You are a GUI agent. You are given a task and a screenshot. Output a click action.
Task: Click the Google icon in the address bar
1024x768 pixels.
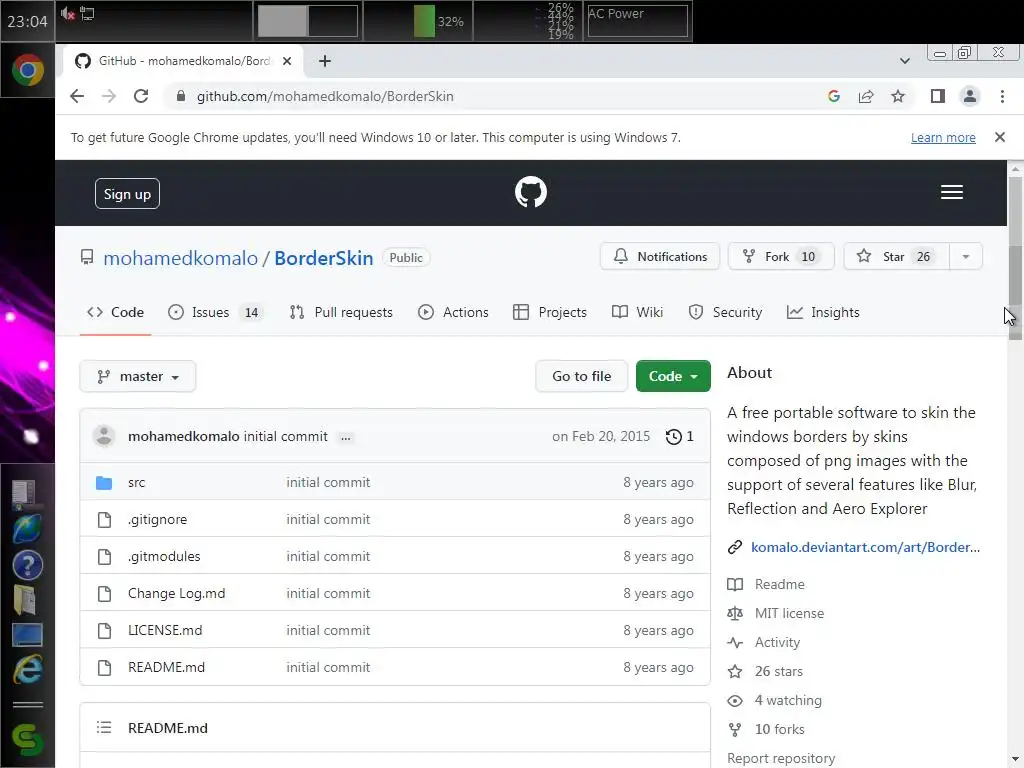tap(833, 97)
